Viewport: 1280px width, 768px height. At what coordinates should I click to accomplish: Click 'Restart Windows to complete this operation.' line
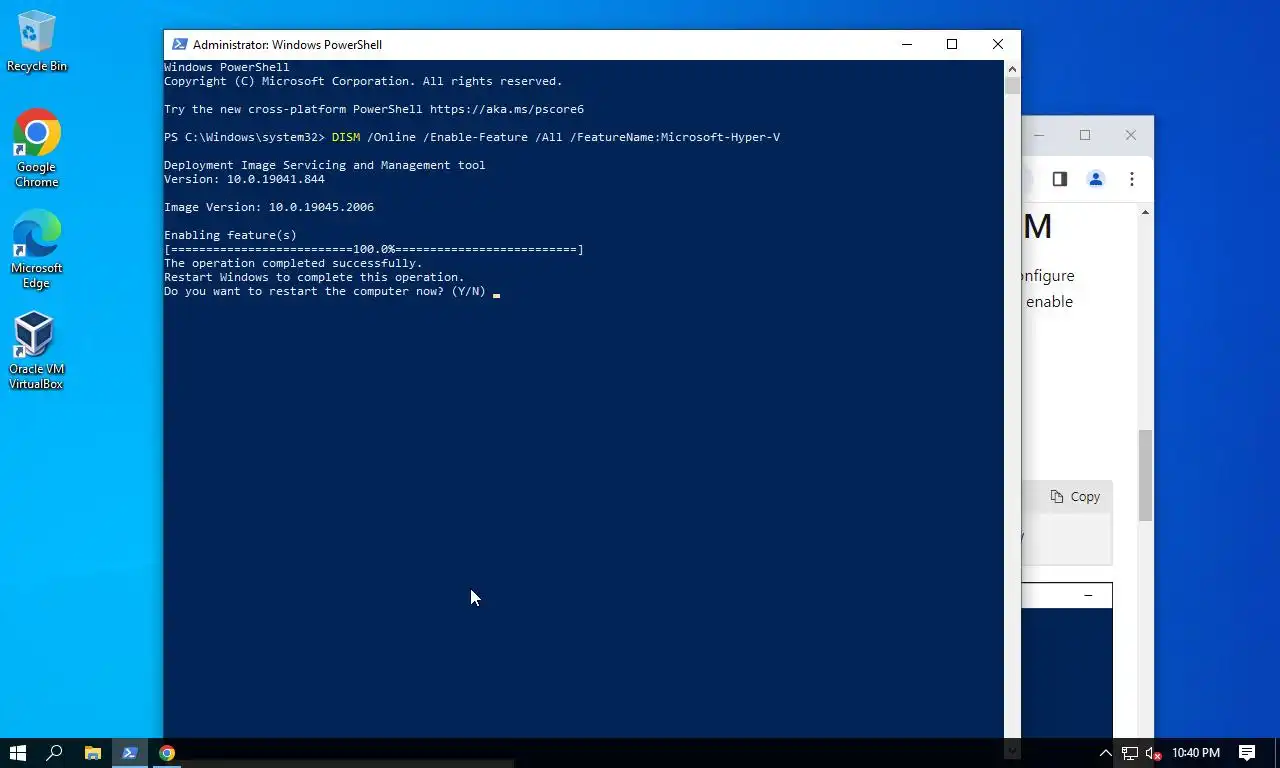coord(314,277)
